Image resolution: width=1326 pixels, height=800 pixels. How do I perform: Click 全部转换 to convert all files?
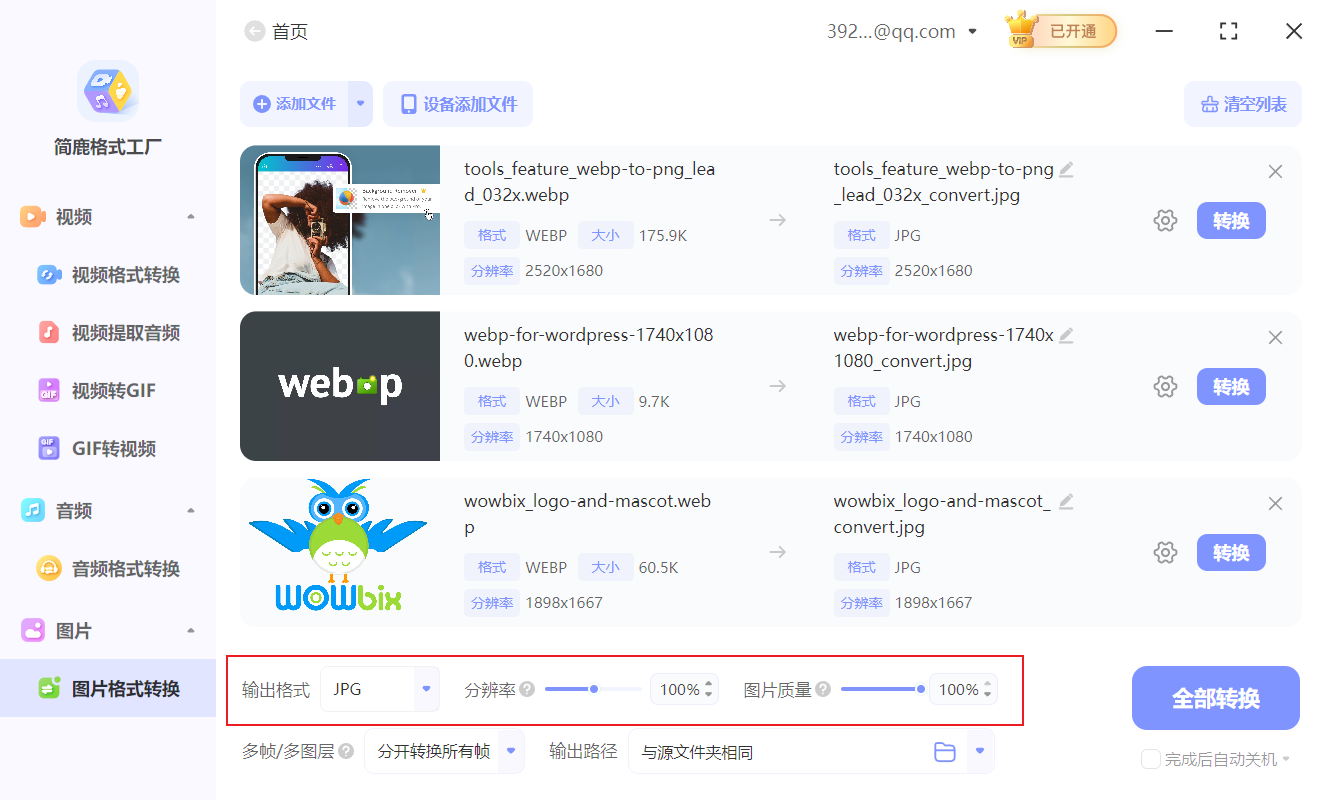click(1215, 697)
